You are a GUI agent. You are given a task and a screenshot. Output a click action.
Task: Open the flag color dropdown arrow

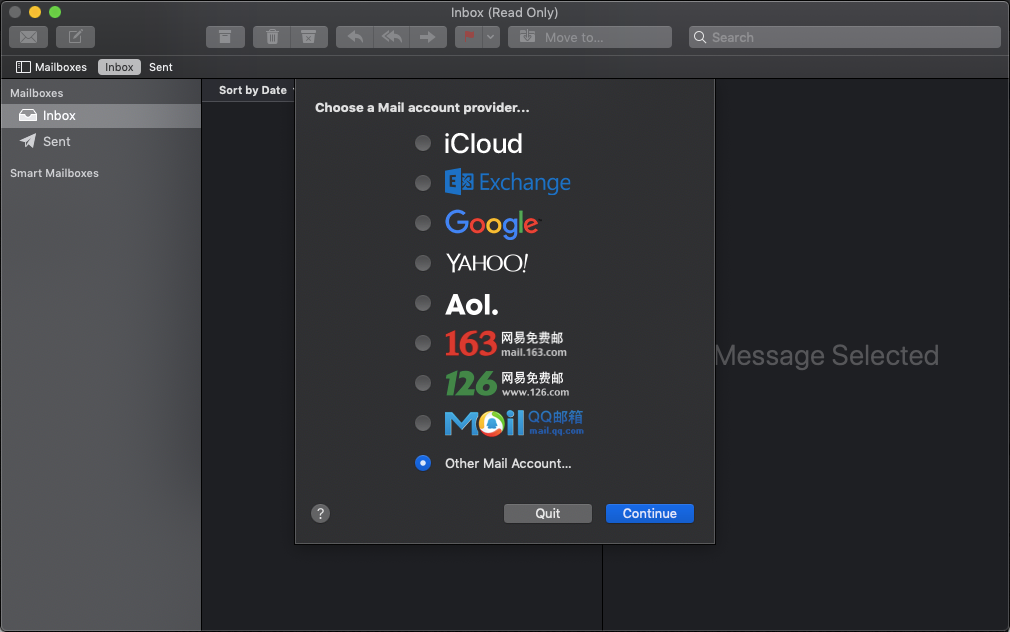coord(491,37)
